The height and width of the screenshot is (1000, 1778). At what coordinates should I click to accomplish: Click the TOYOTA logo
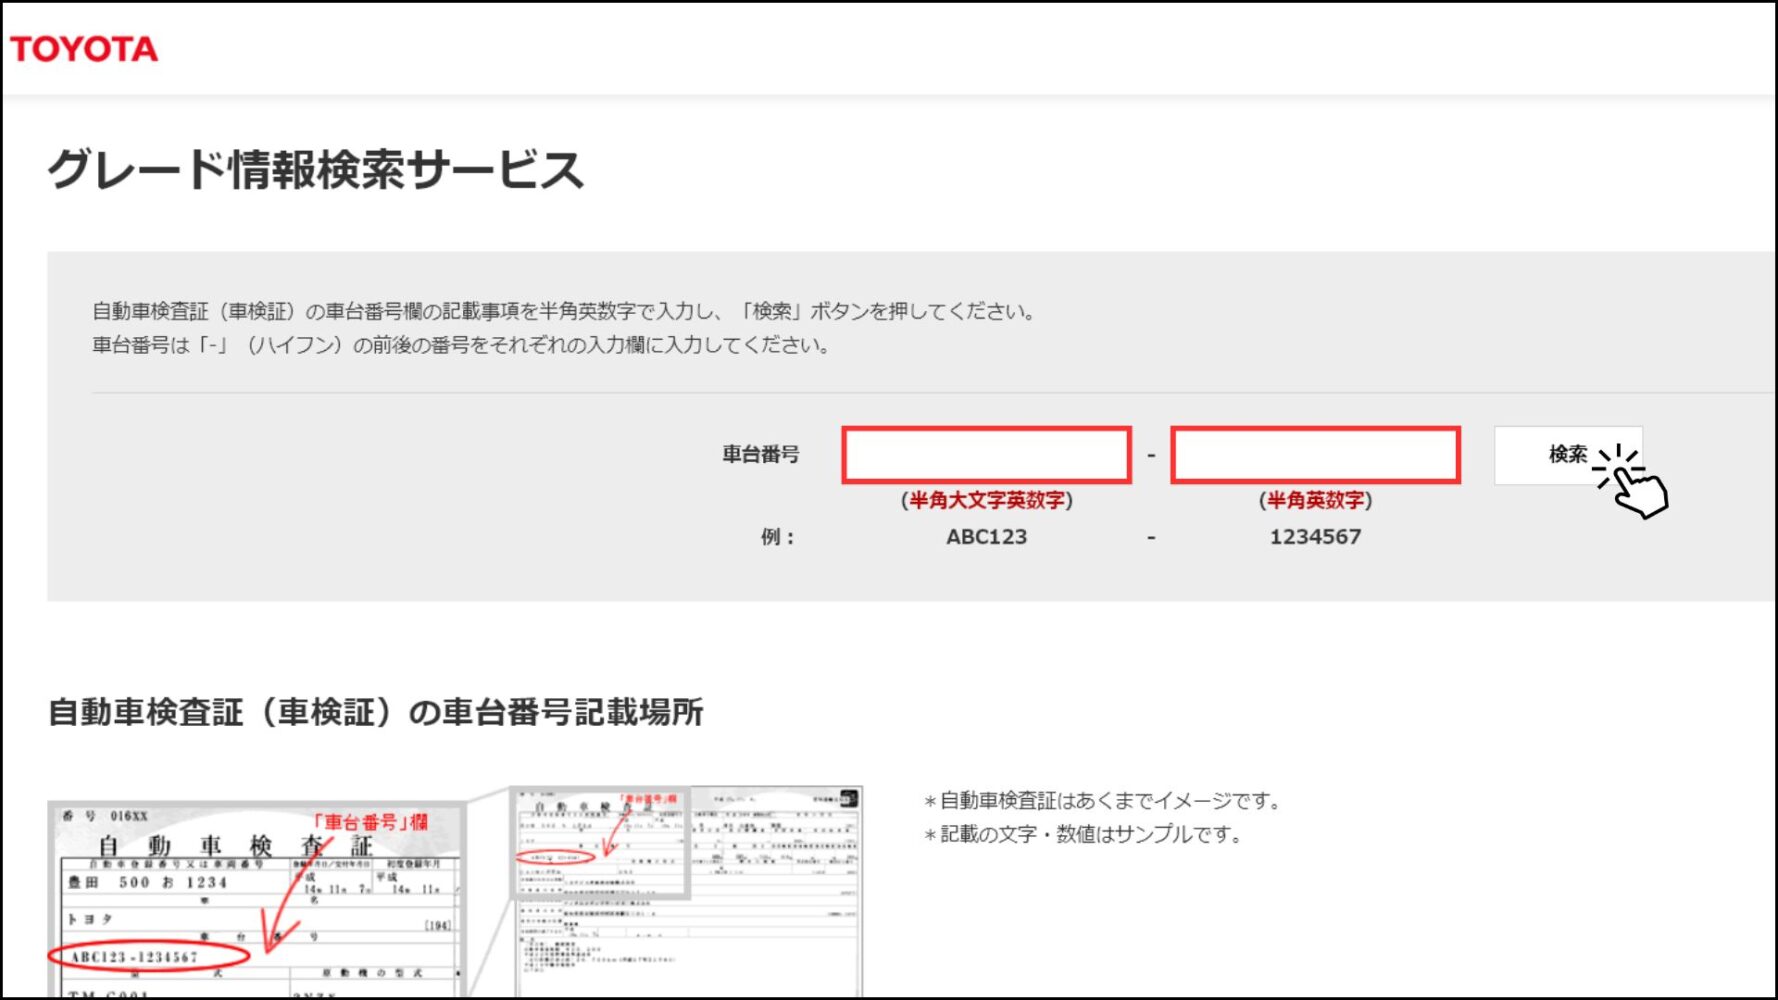click(x=84, y=49)
